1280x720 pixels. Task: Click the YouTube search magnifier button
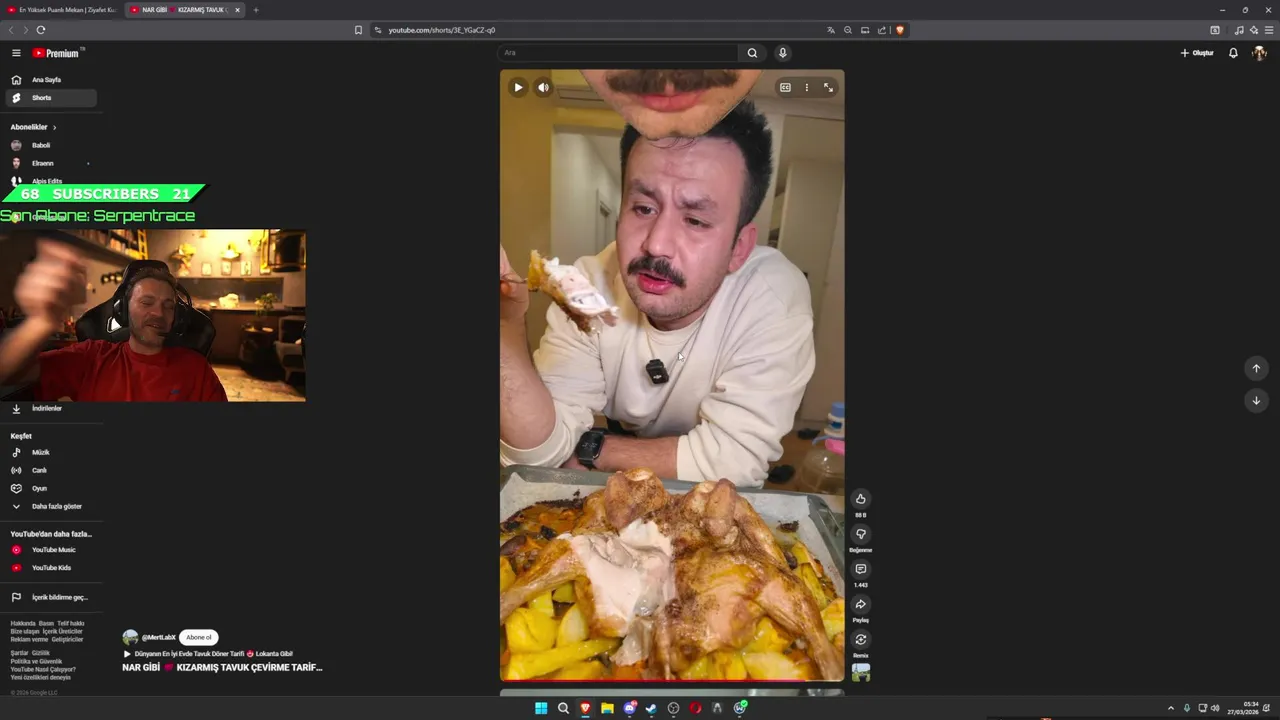coord(752,53)
